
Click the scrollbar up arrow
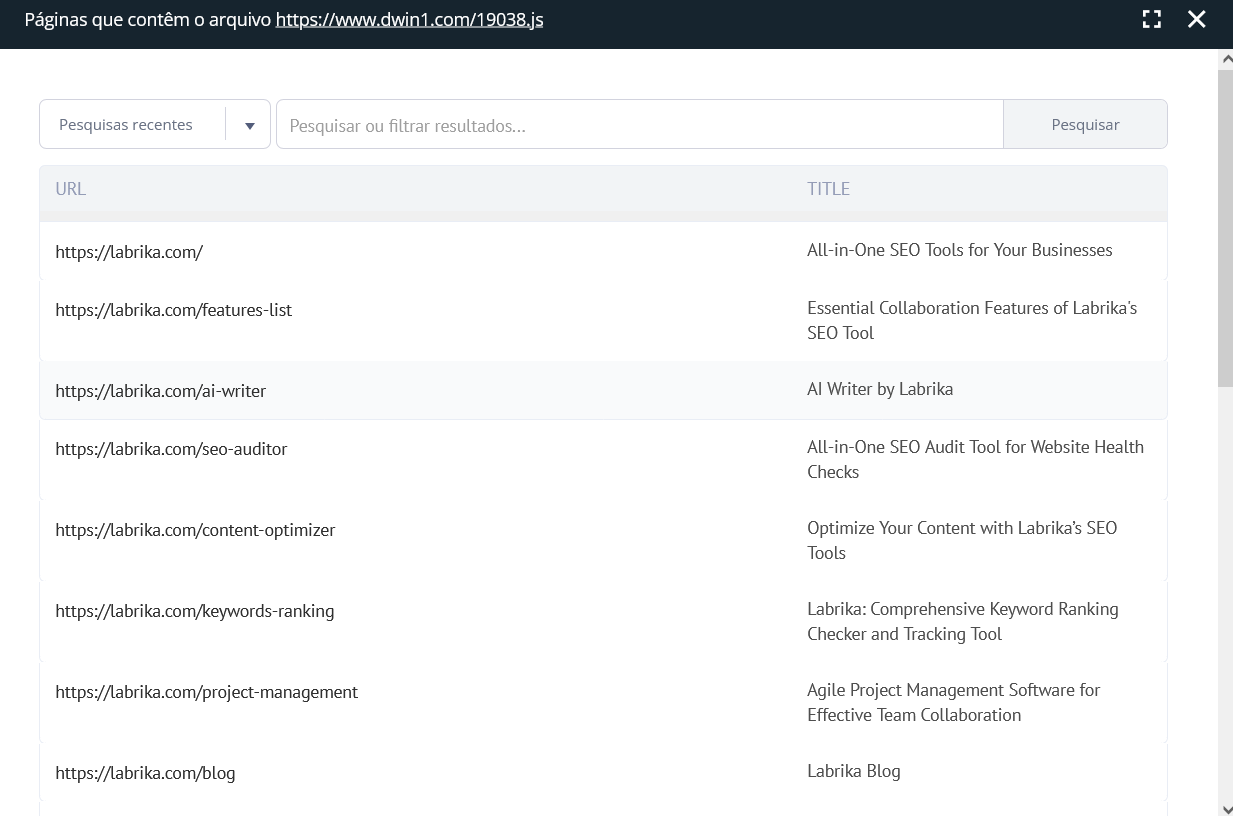(1226, 57)
